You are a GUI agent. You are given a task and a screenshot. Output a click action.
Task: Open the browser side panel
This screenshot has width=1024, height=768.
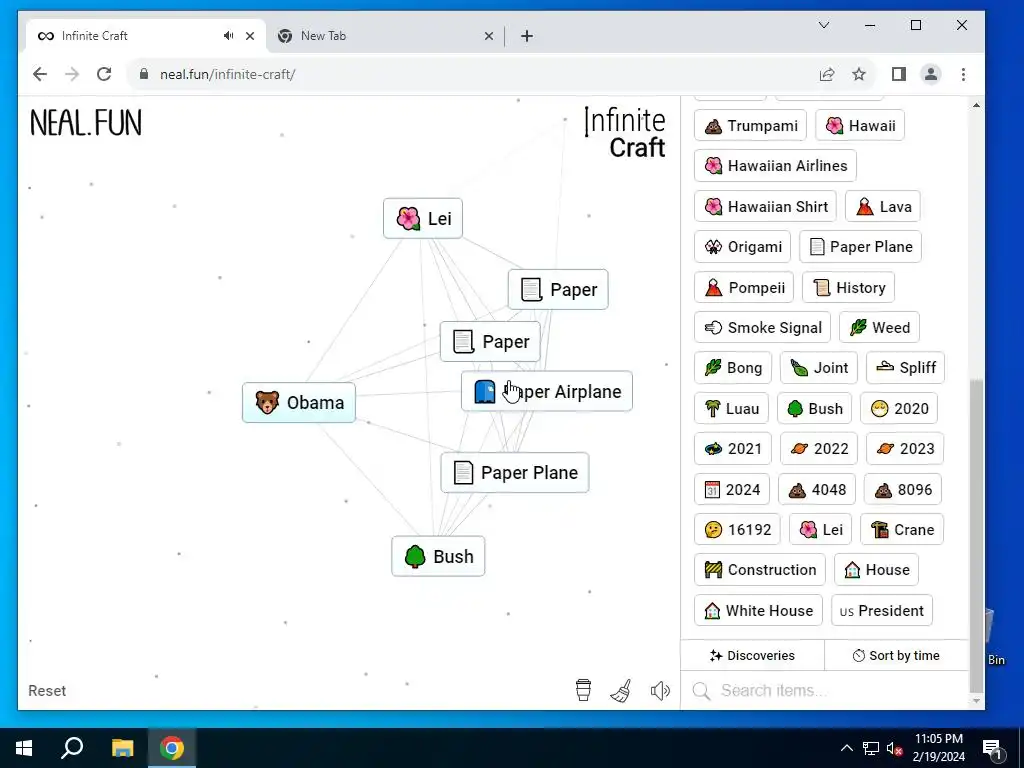coord(899,74)
